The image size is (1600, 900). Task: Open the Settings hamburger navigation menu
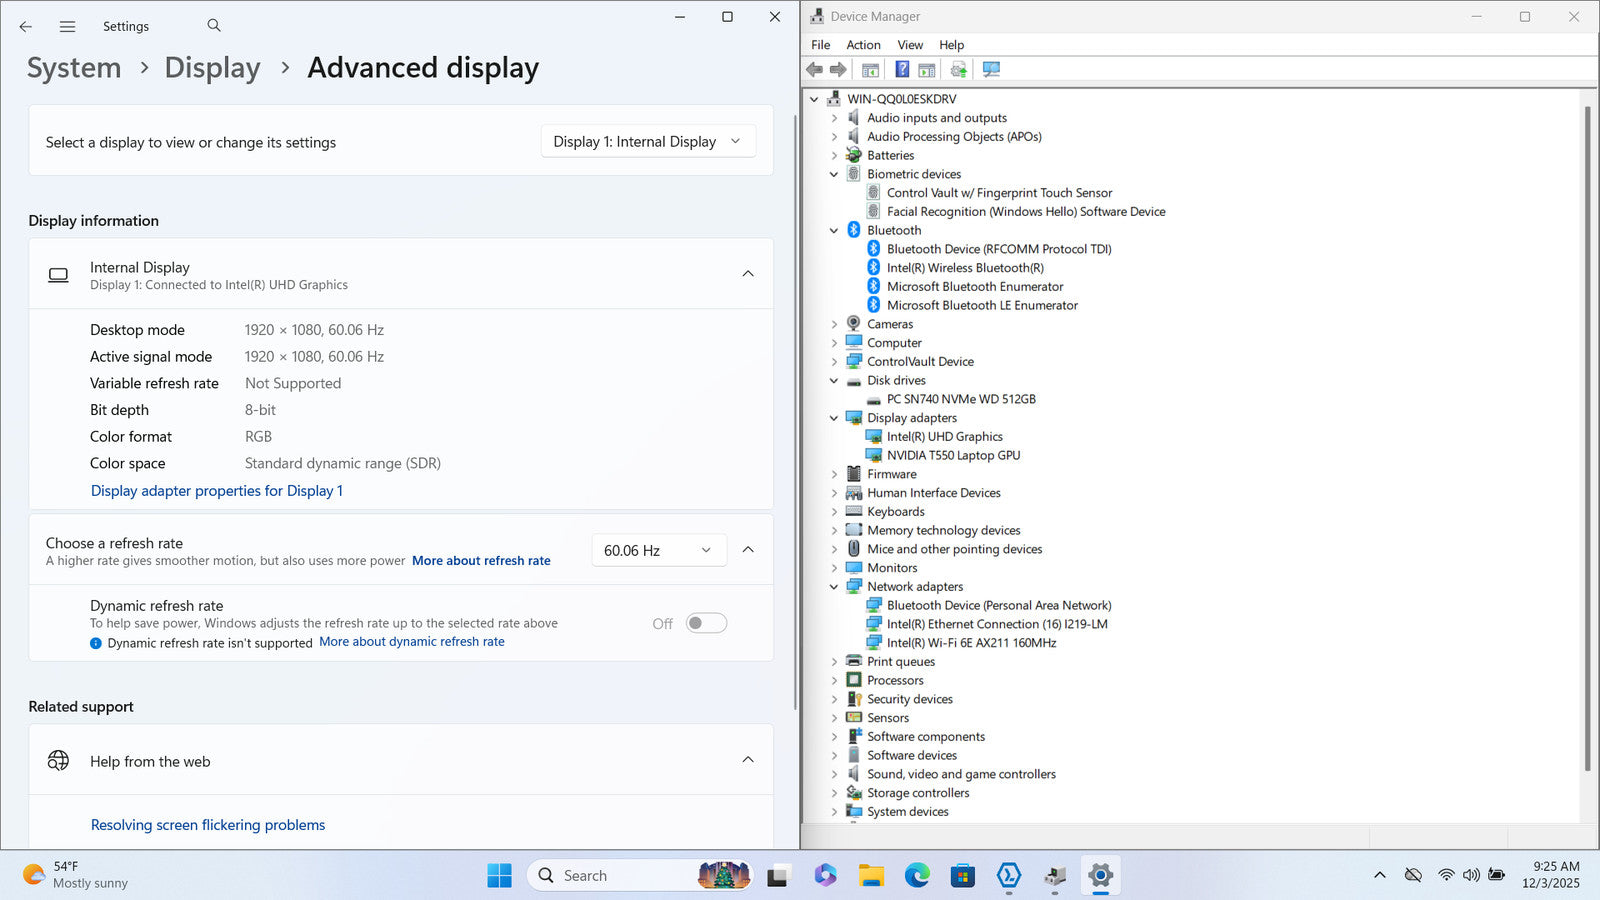click(x=67, y=27)
